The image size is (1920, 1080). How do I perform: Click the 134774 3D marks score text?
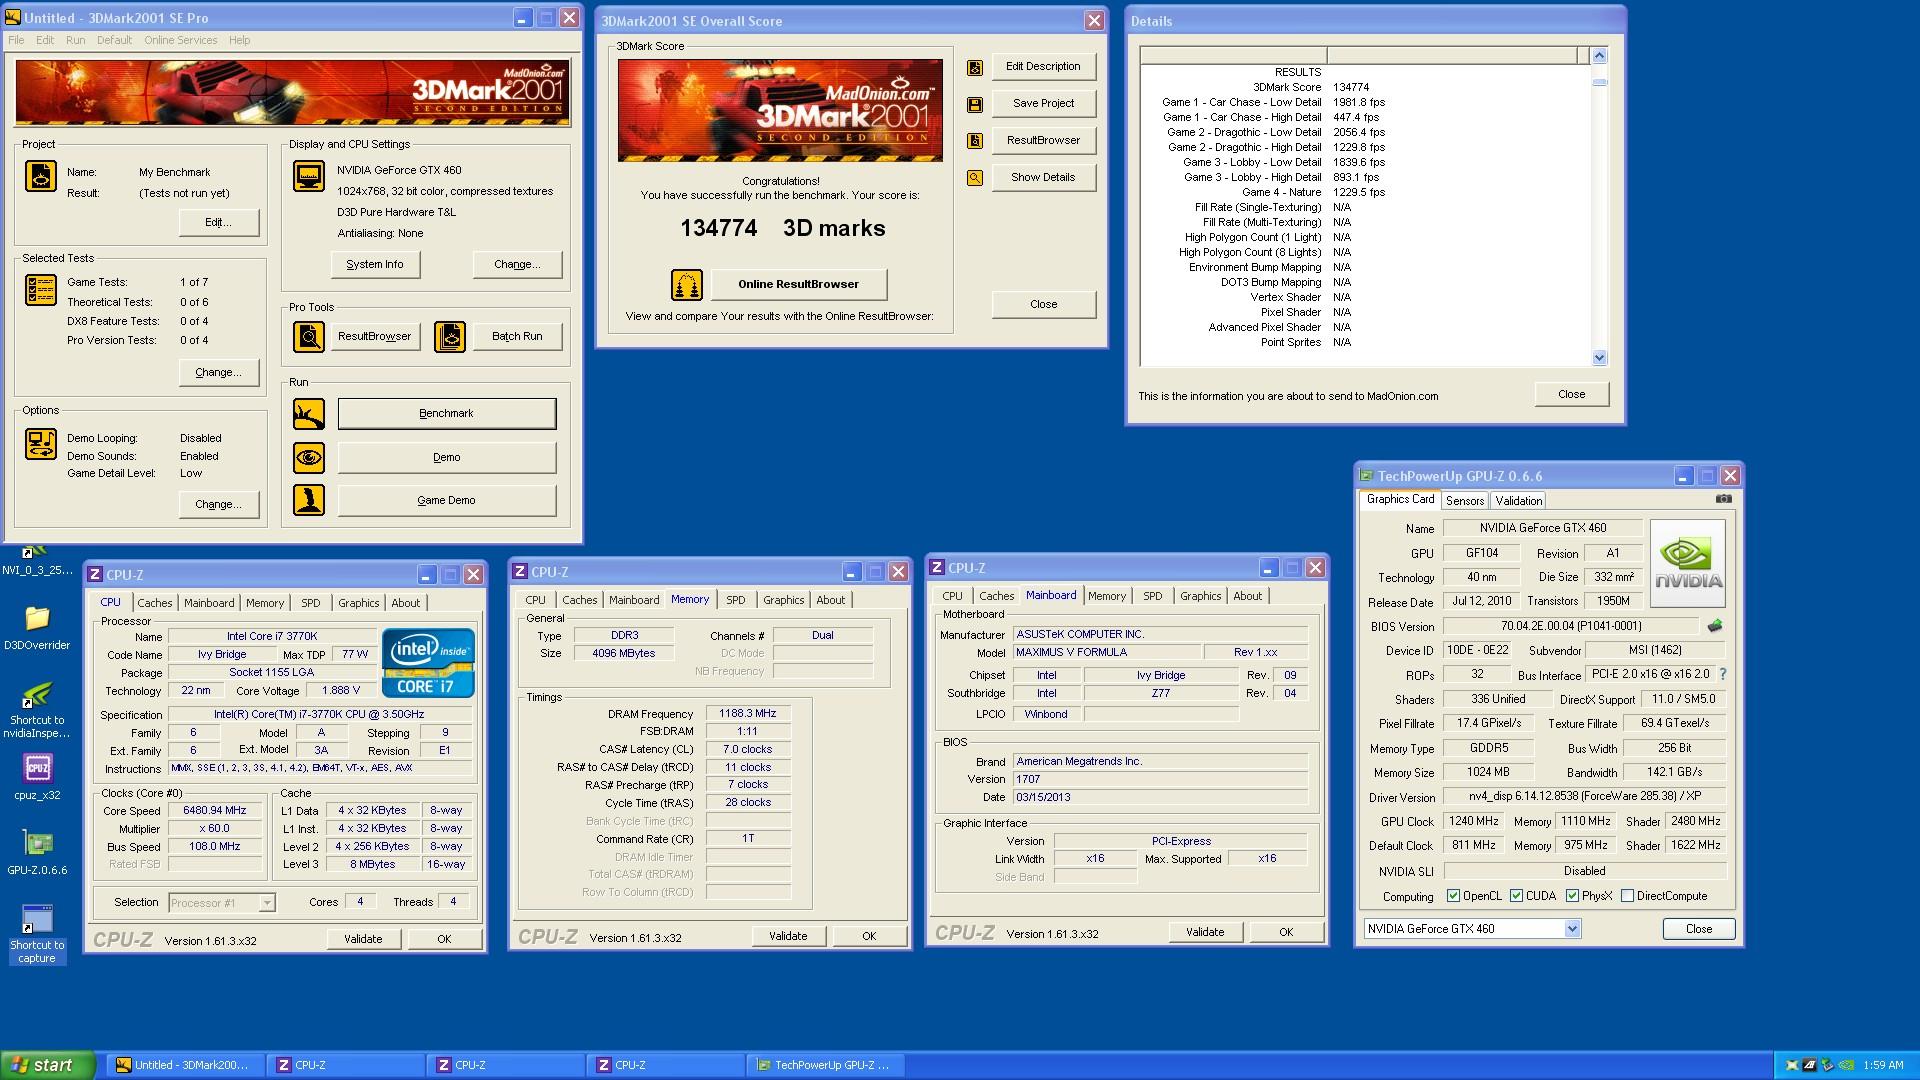(x=782, y=229)
